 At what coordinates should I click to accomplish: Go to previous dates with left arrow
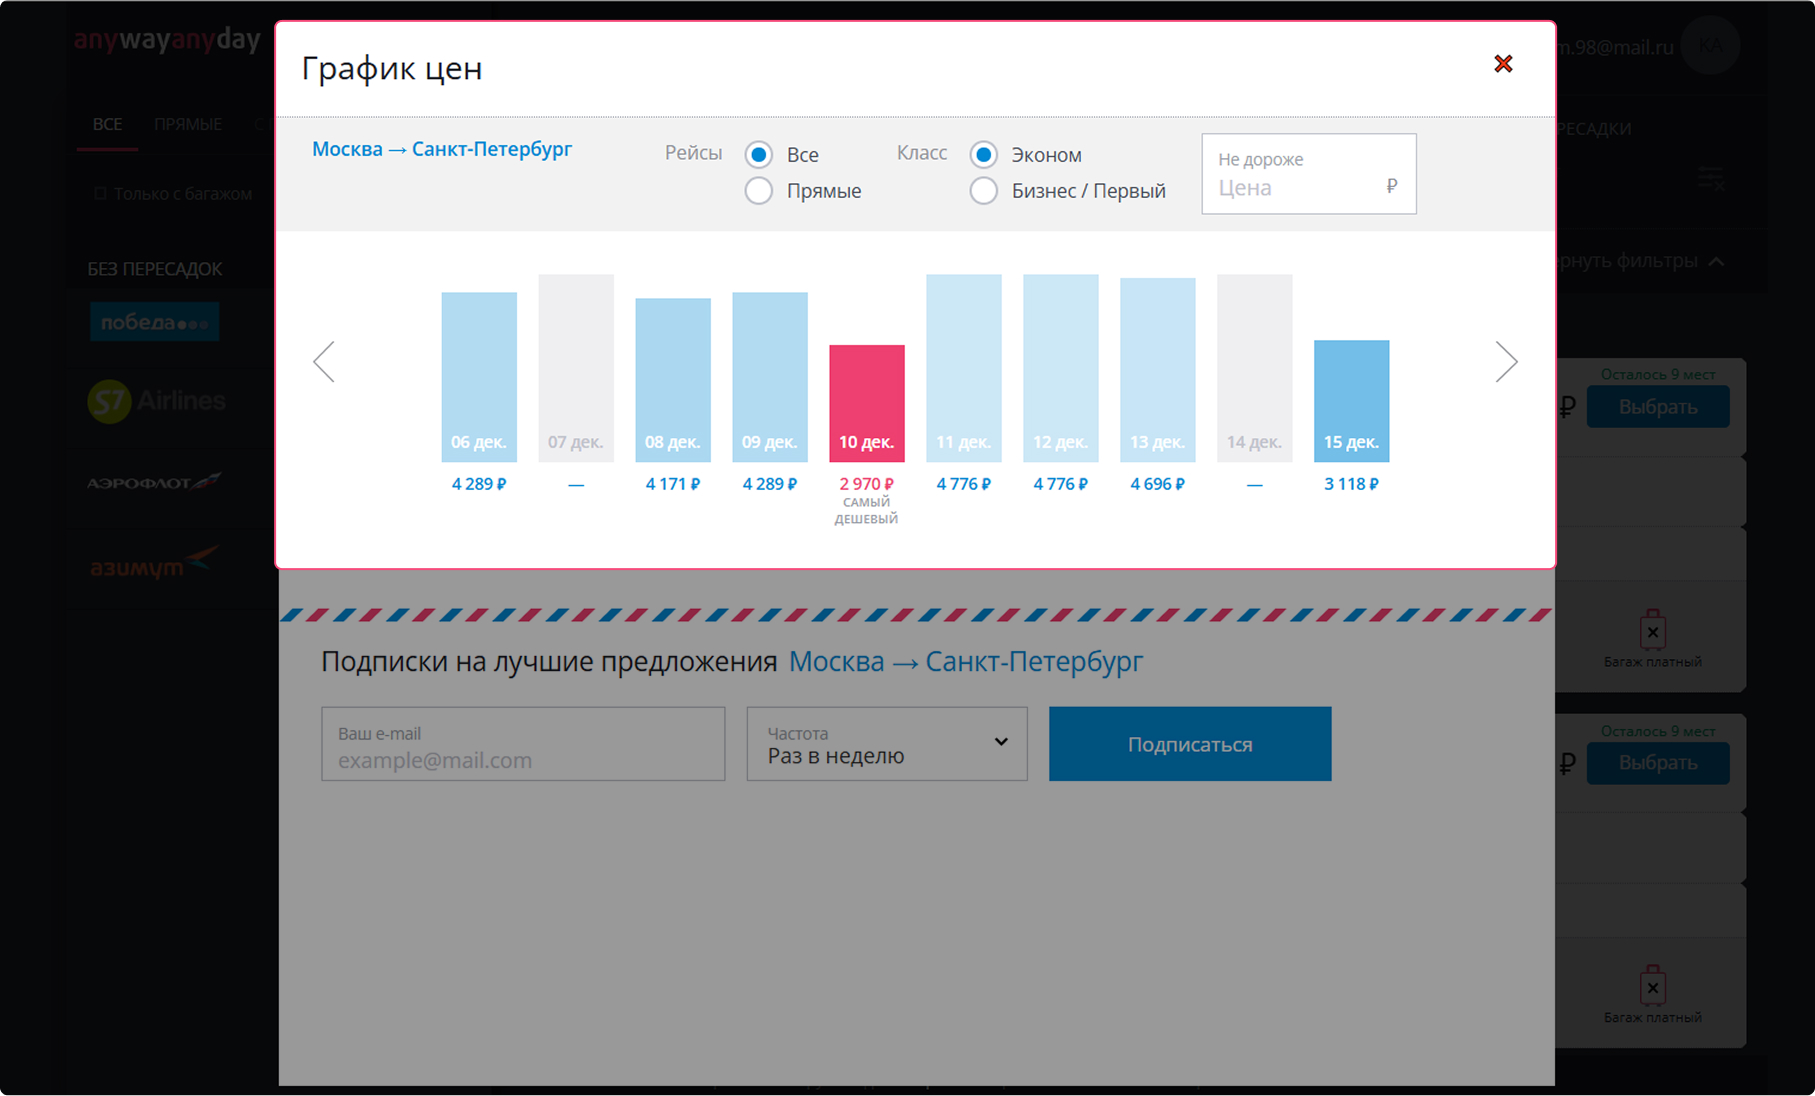pos(324,362)
